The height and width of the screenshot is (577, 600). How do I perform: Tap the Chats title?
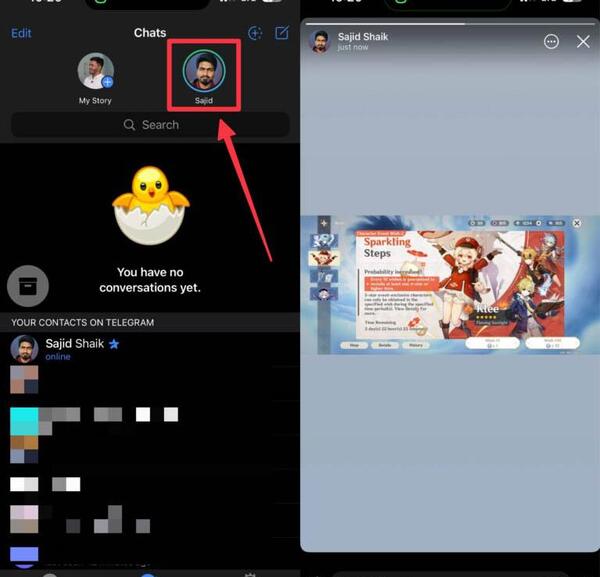tap(150, 33)
